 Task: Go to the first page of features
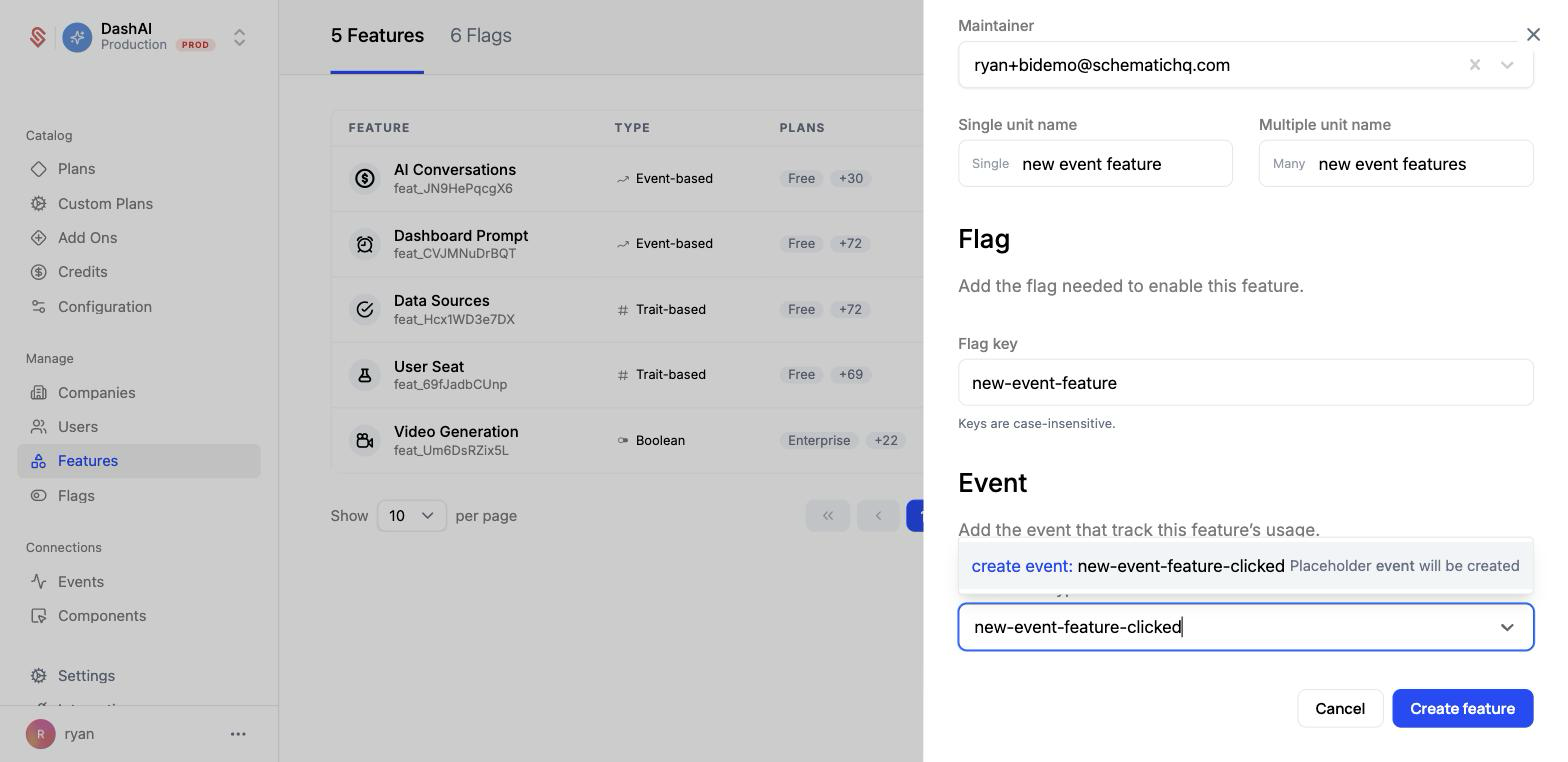coord(828,516)
